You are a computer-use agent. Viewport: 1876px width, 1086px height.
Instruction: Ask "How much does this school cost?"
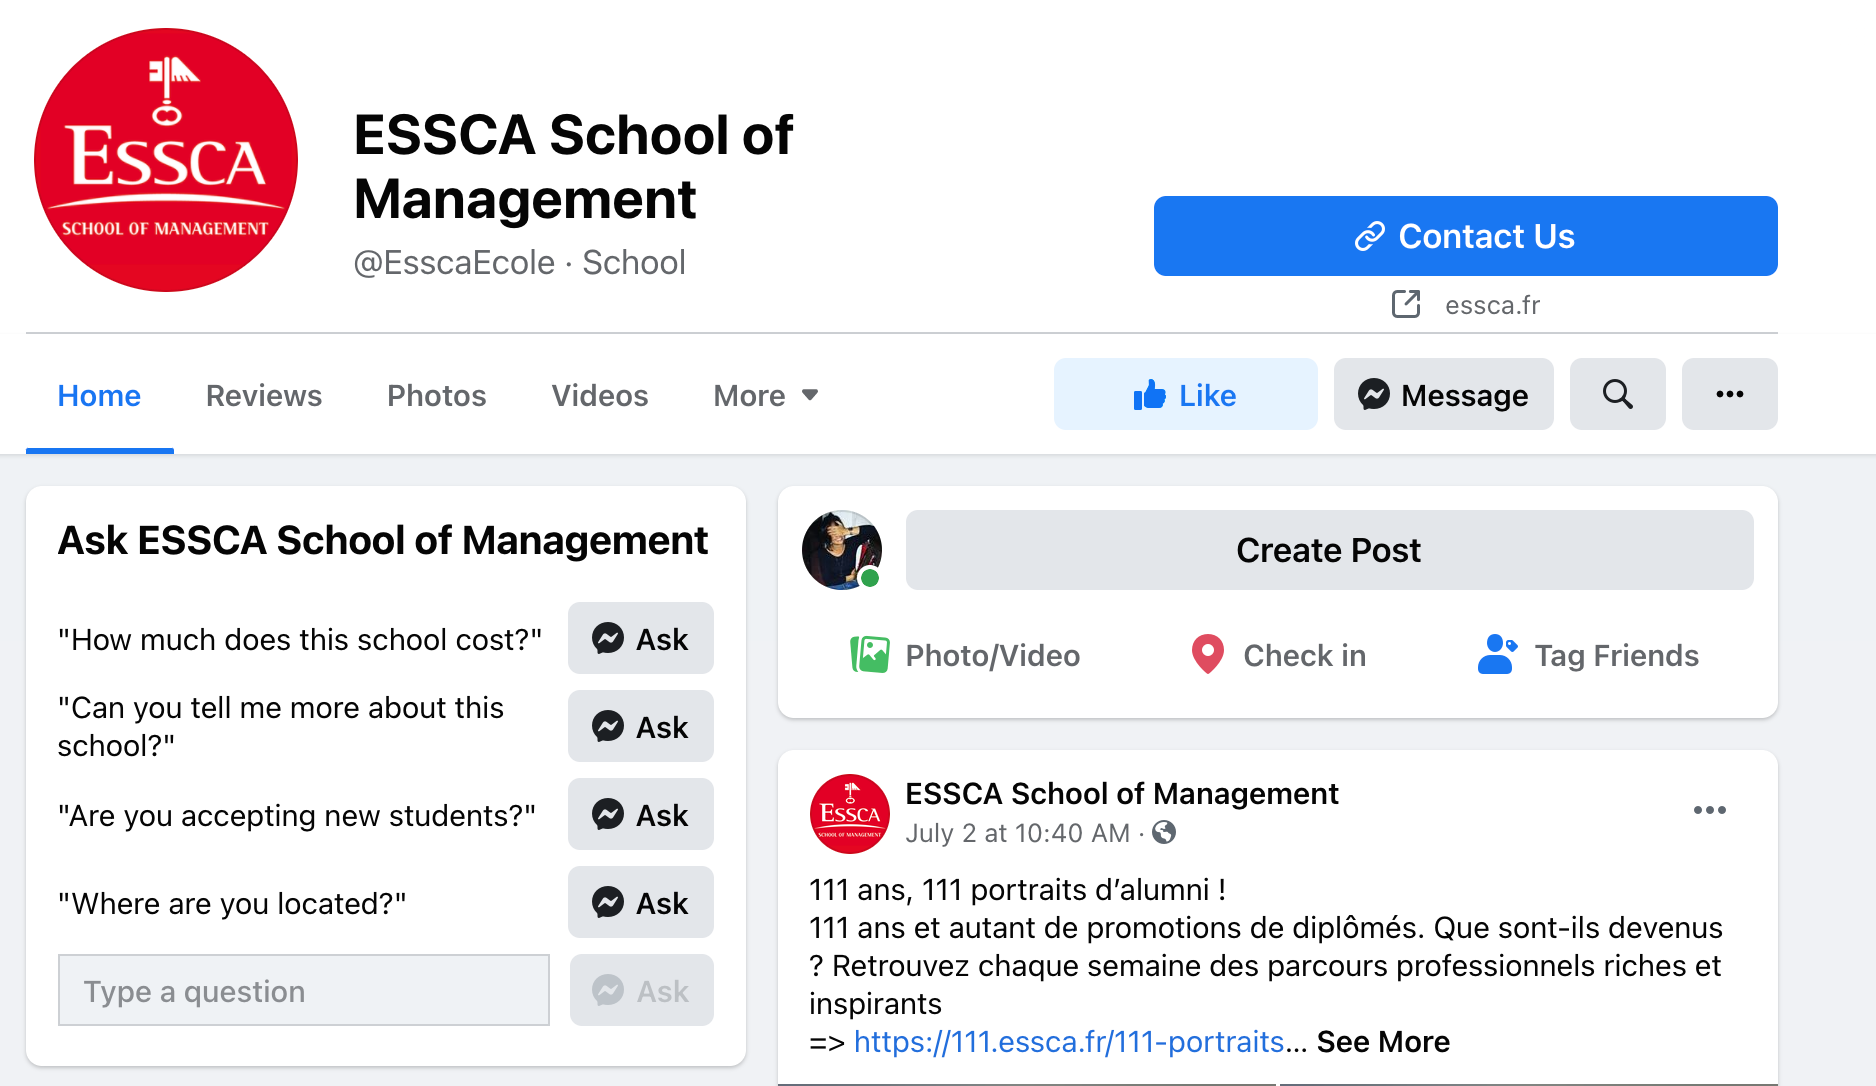(640, 638)
